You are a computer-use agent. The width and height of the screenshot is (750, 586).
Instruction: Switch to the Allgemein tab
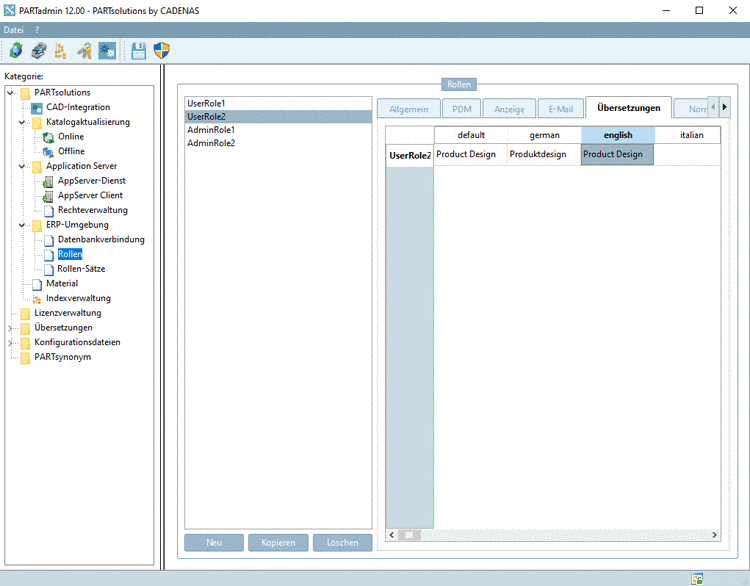coord(409,109)
